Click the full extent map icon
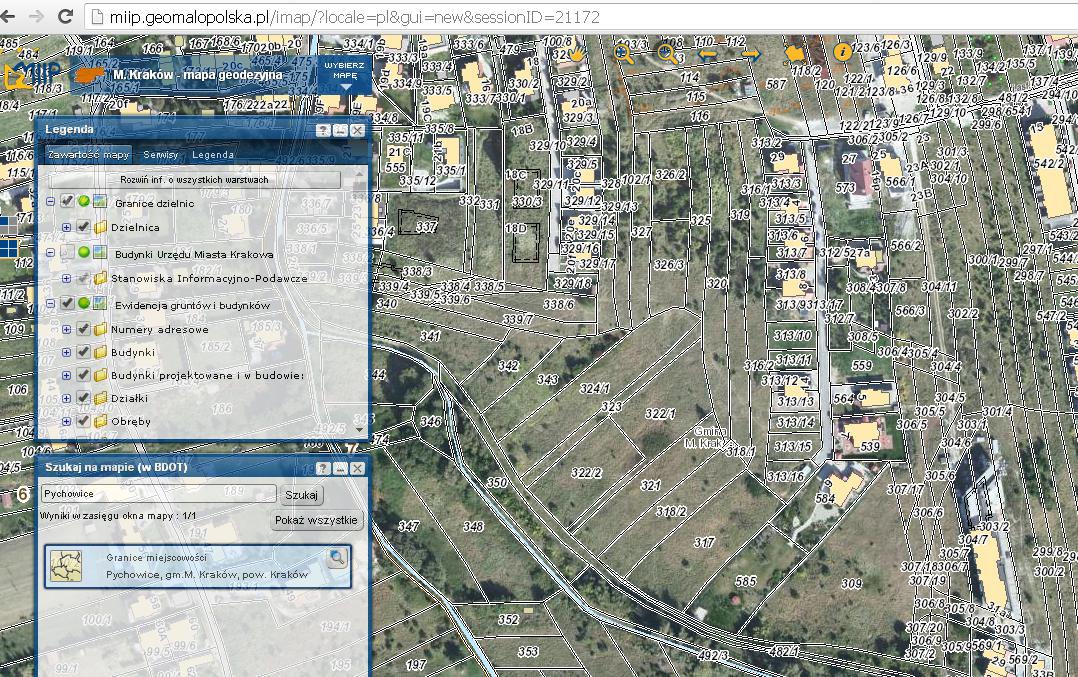1078x677 pixels. tap(795, 53)
